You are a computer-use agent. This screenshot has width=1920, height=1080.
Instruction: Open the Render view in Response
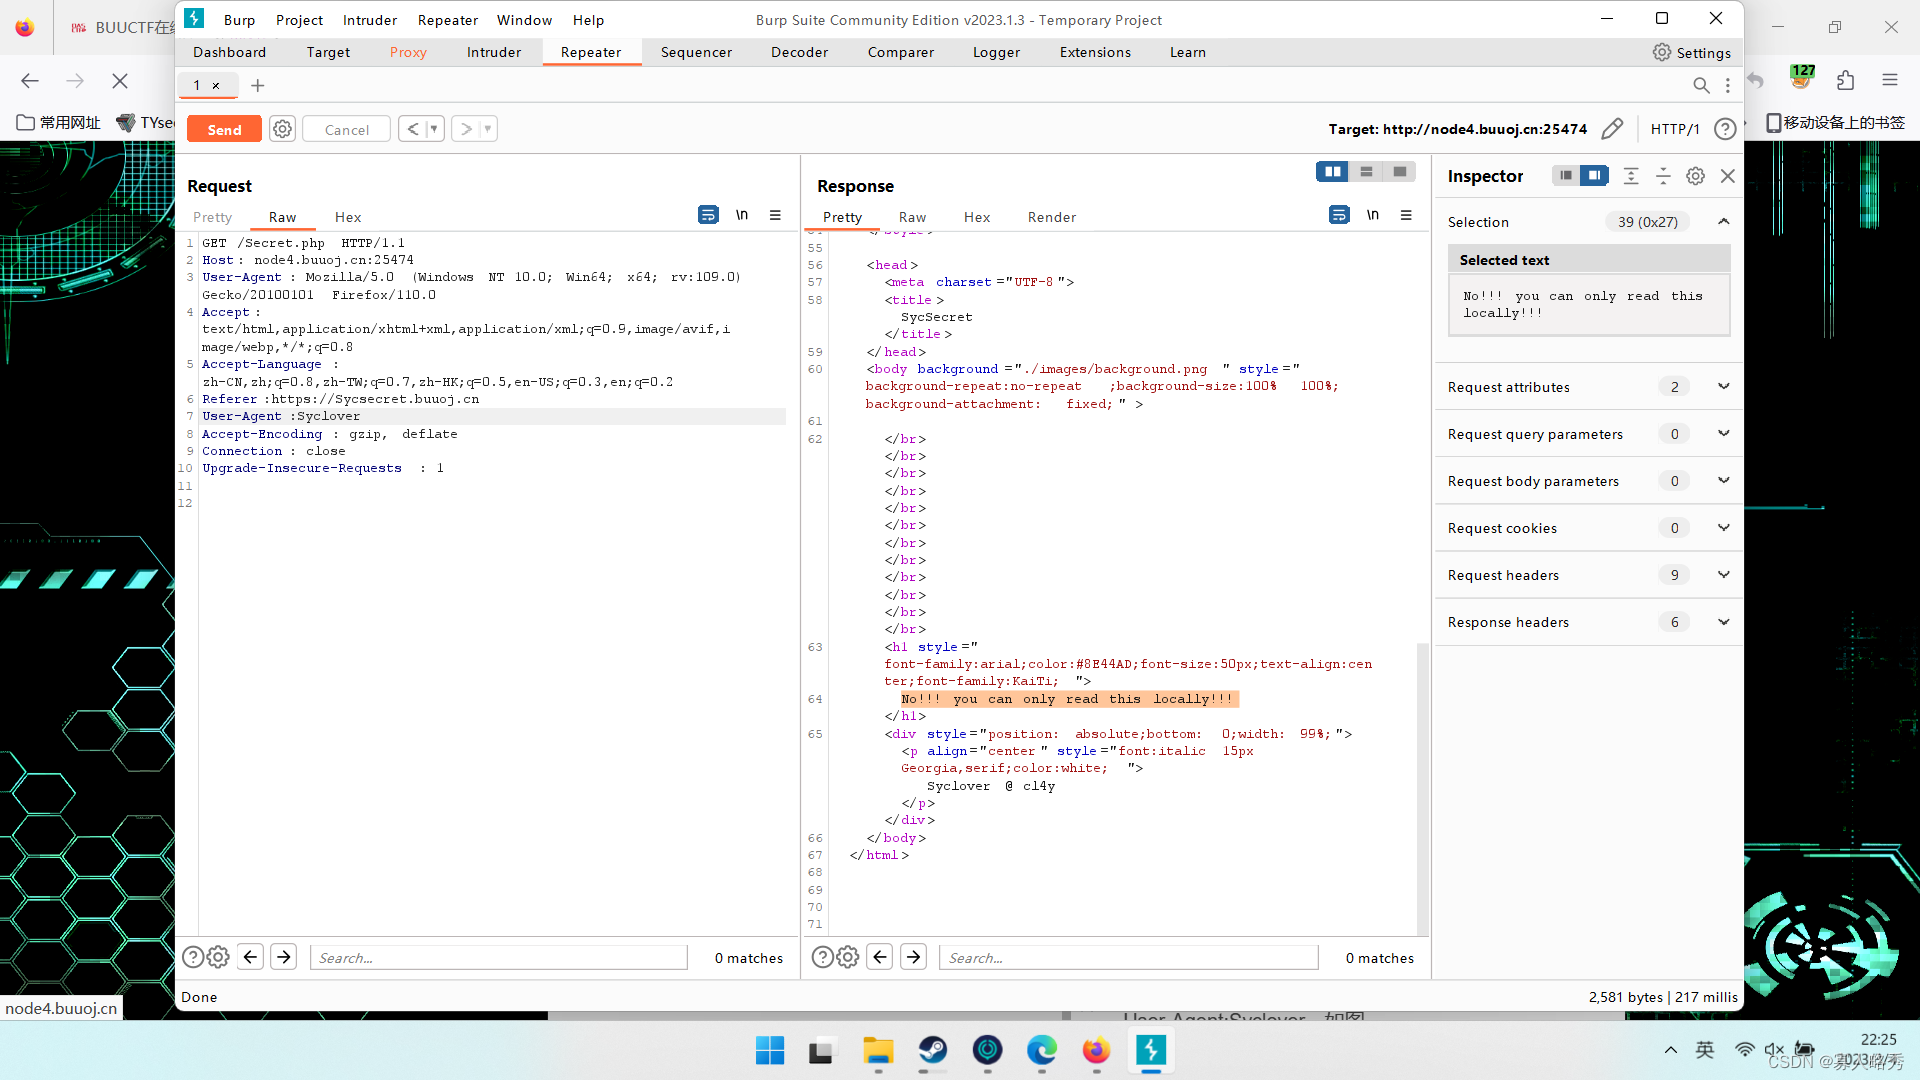point(1051,217)
